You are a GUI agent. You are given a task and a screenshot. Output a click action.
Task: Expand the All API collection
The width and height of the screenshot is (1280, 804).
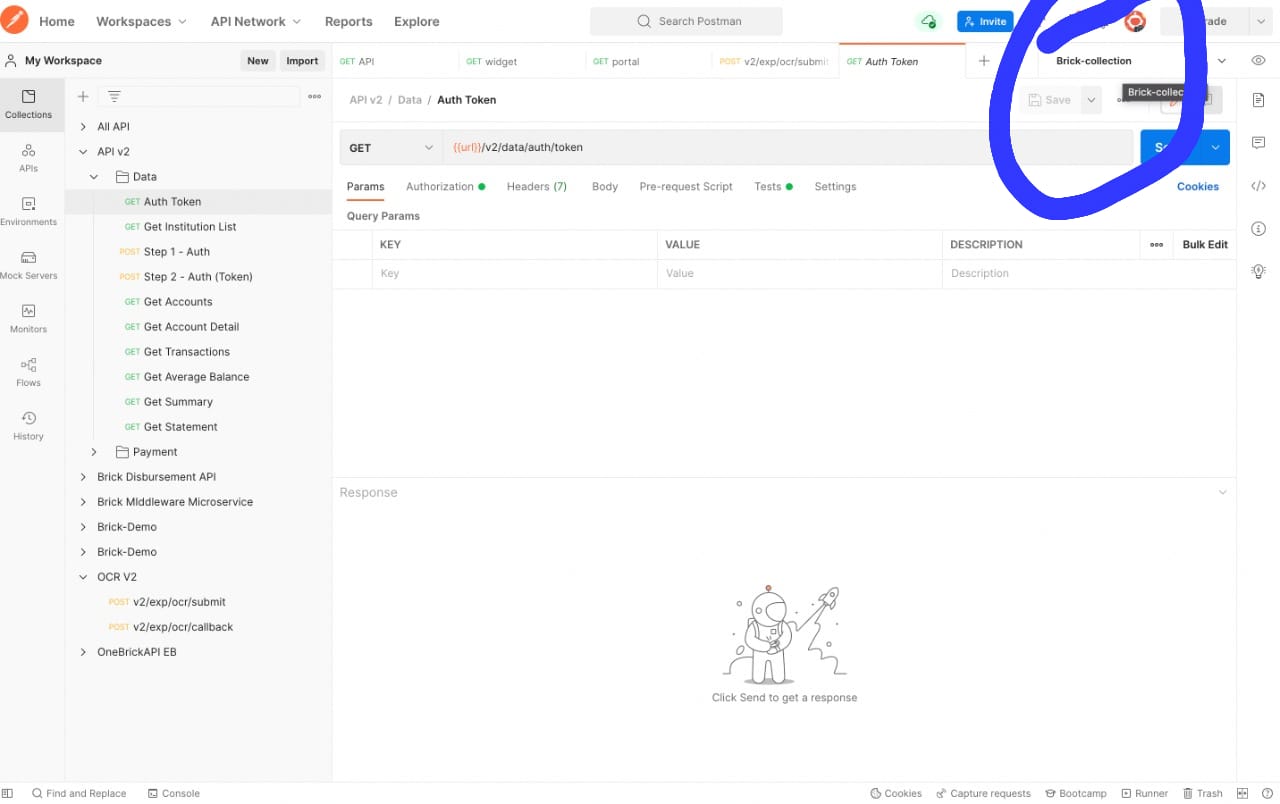83,127
